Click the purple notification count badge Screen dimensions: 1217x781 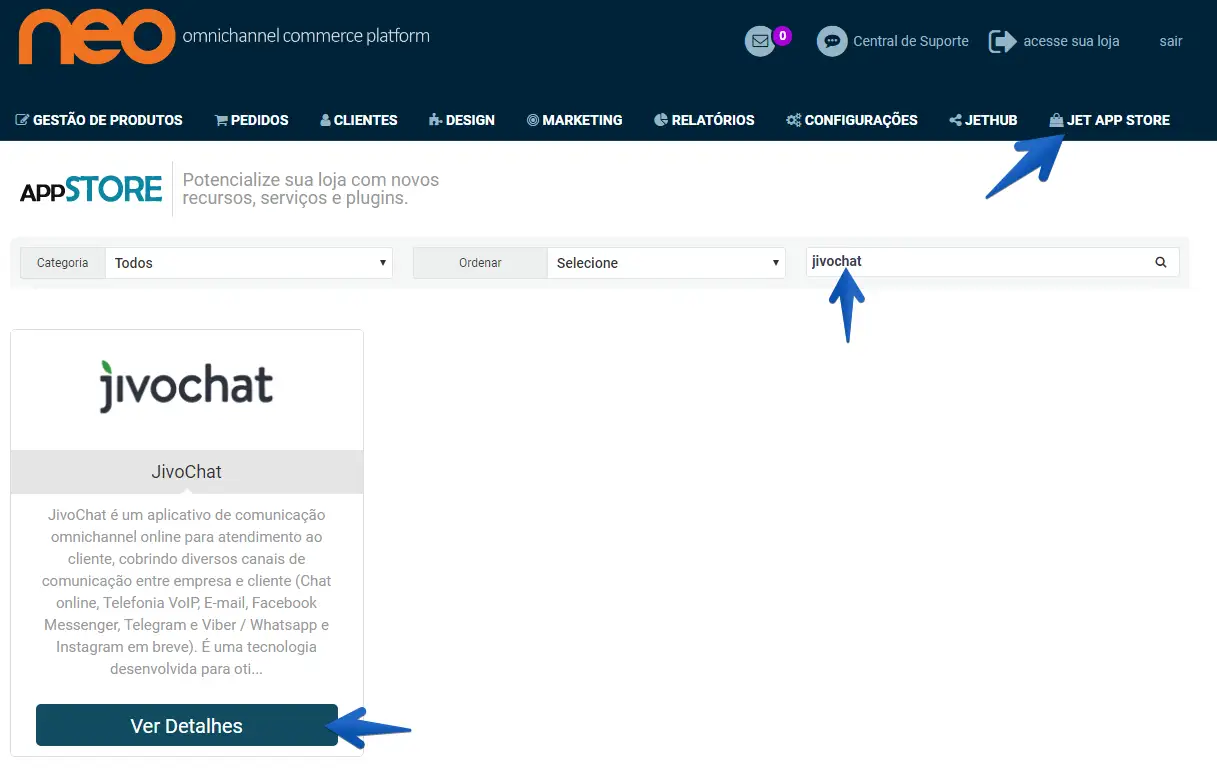pos(783,36)
